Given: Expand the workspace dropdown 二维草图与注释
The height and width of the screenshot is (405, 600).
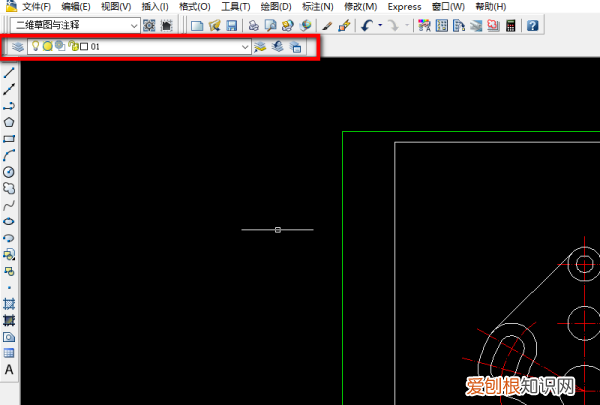Looking at the screenshot, I should click(x=134, y=25).
